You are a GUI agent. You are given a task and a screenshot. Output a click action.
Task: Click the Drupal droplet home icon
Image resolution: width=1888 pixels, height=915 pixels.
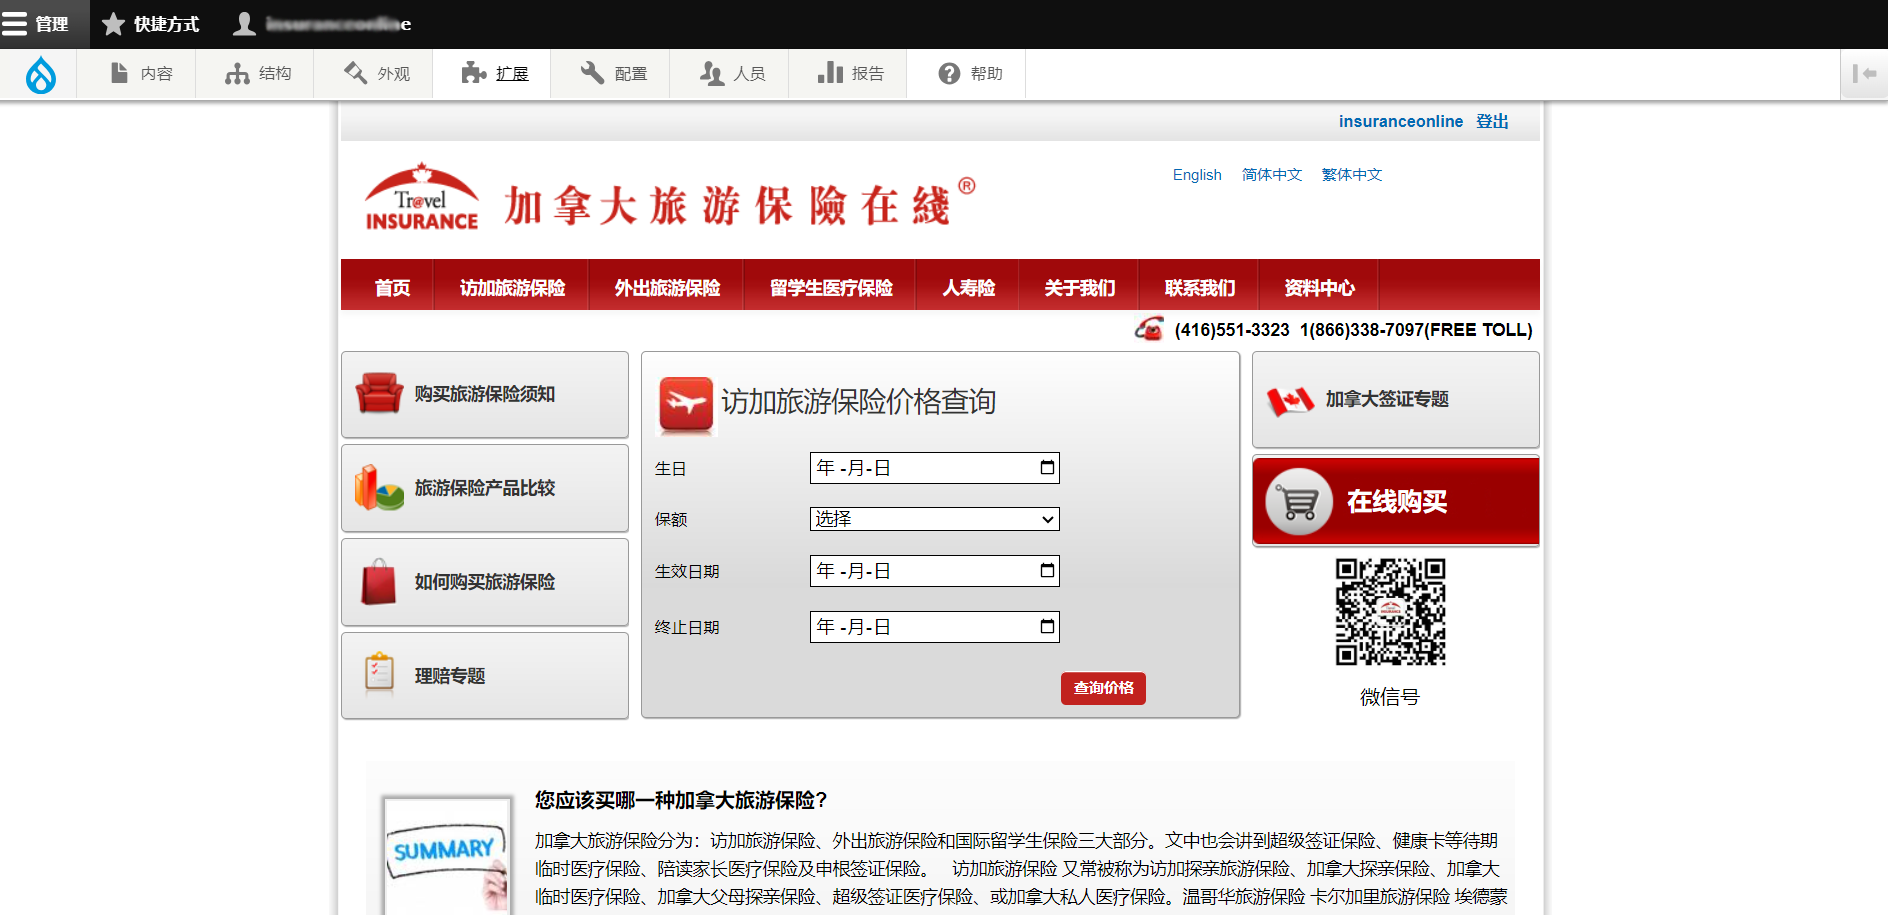coord(40,74)
